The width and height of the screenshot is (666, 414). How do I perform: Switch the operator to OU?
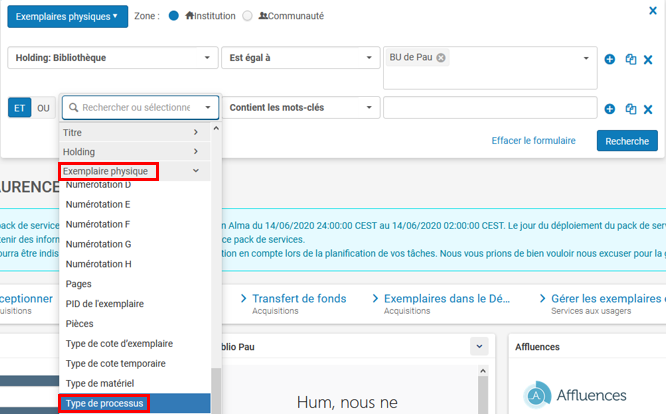(x=43, y=108)
